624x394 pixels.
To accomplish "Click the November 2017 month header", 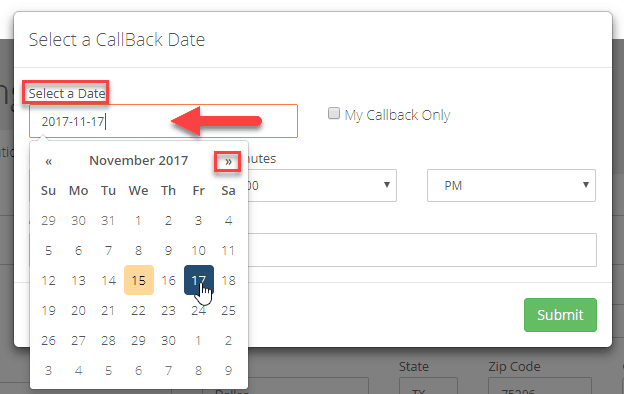I will (138, 161).
